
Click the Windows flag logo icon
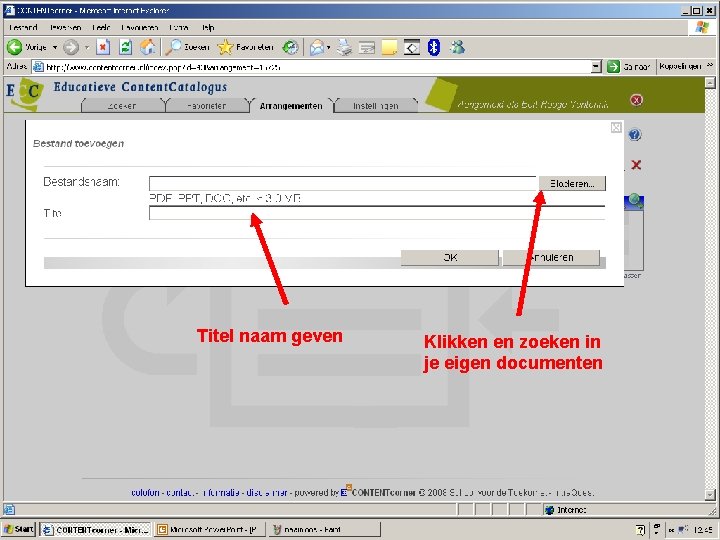tap(702, 27)
